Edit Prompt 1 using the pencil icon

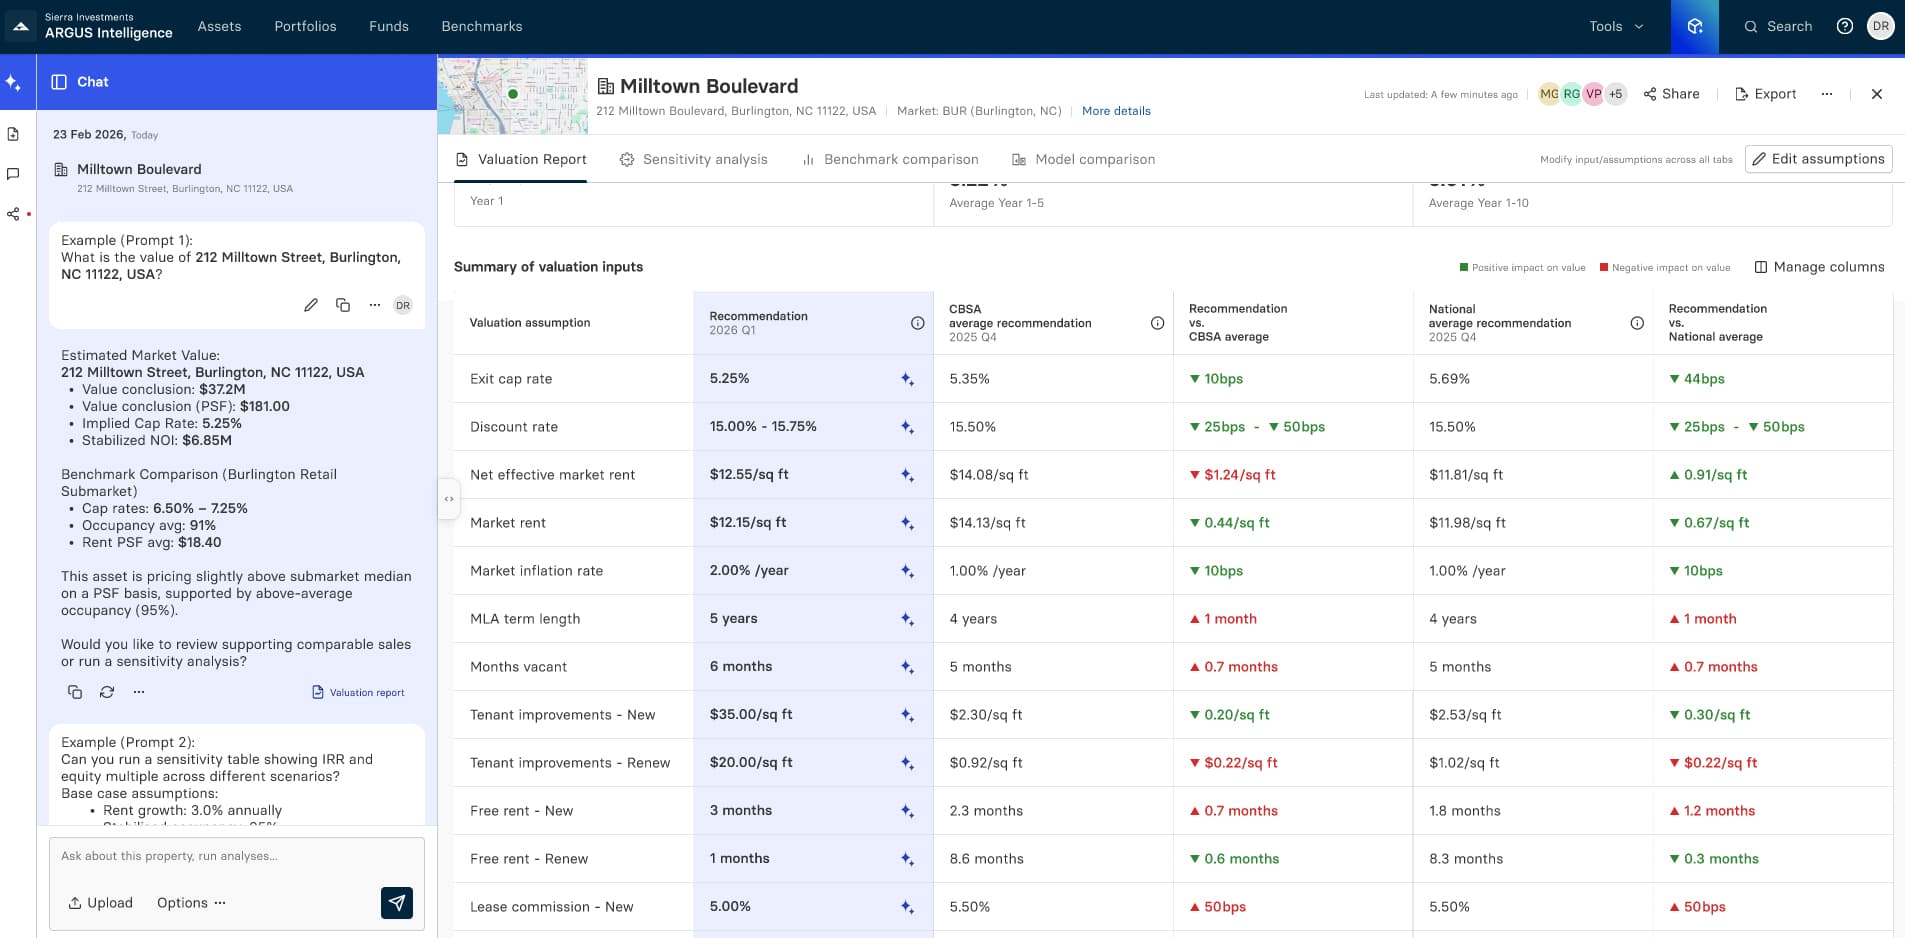click(311, 304)
